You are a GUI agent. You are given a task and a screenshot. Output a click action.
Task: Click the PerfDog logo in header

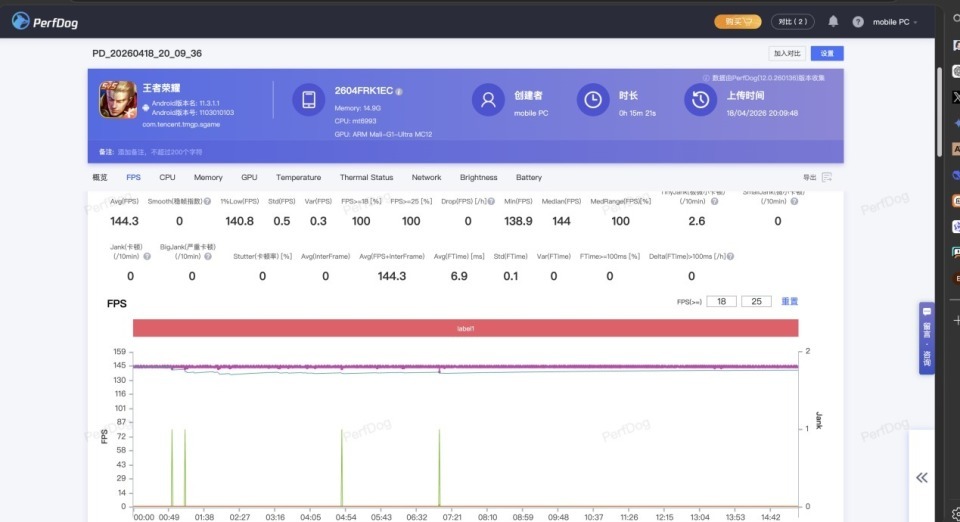tap(45, 22)
